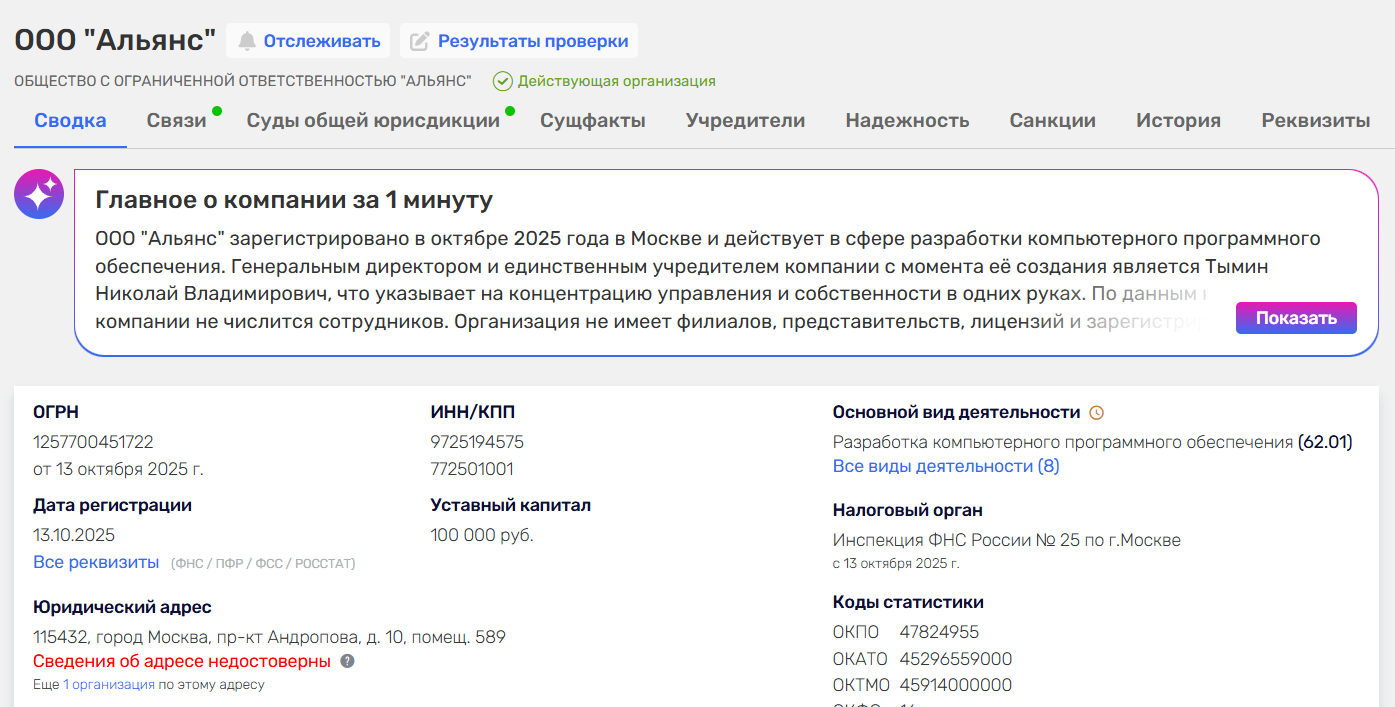
Task: Open the Реквизиты tab
Action: [1315, 121]
